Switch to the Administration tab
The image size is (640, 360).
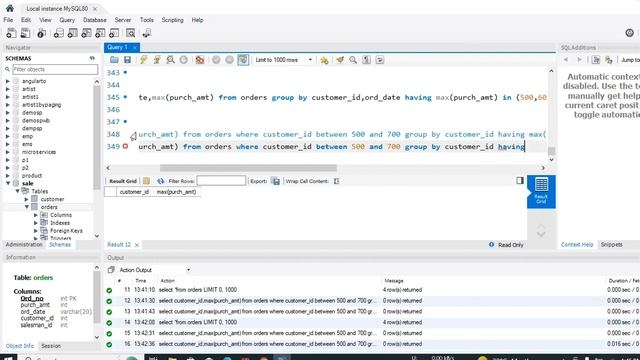(x=24, y=244)
